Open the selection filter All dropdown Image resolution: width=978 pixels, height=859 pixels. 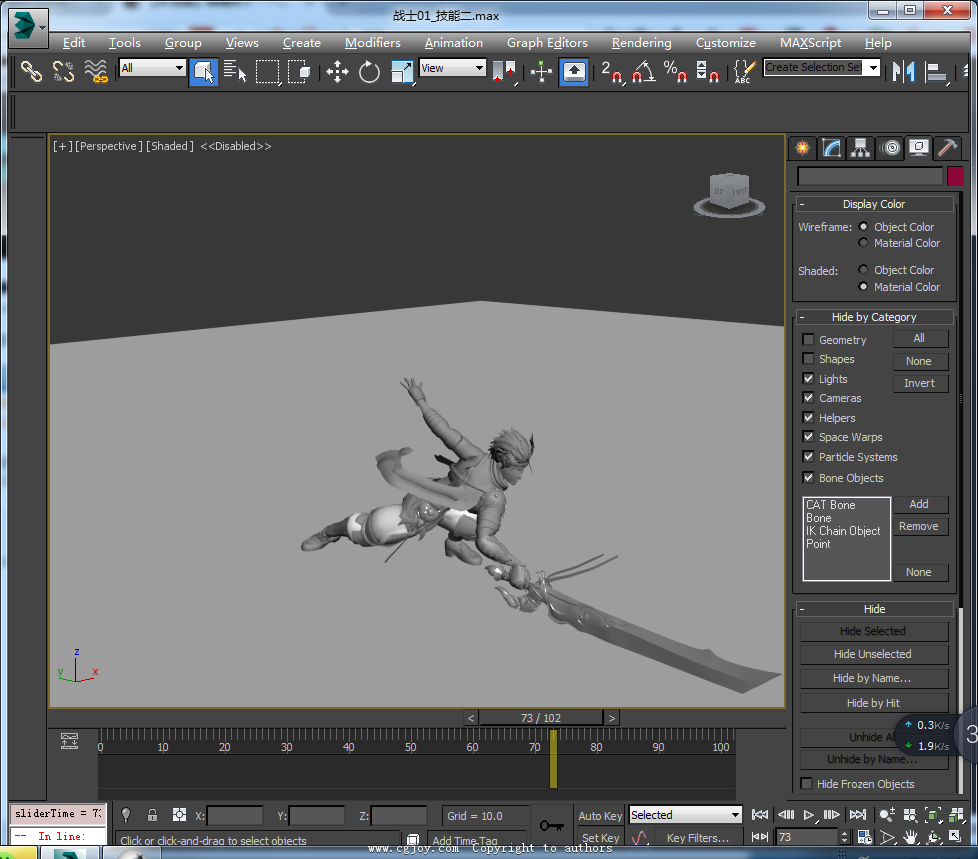[x=152, y=68]
